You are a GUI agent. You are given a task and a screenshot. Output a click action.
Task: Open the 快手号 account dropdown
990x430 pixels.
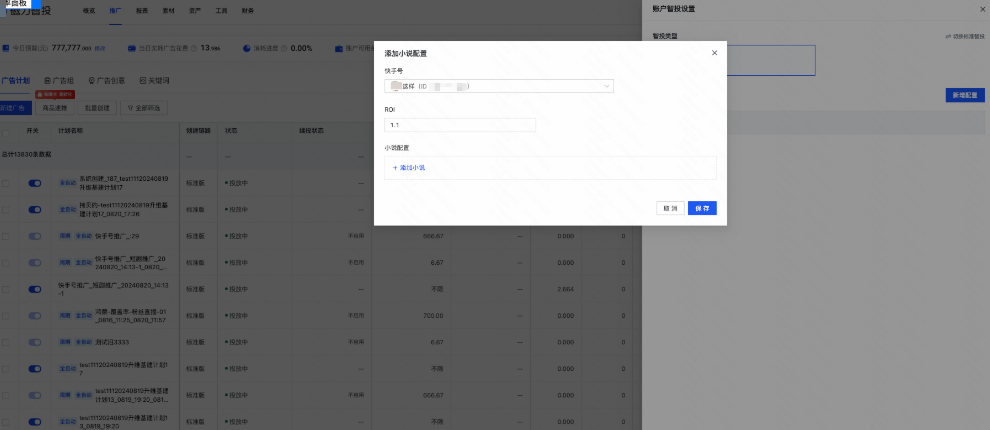click(x=498, y=87)
